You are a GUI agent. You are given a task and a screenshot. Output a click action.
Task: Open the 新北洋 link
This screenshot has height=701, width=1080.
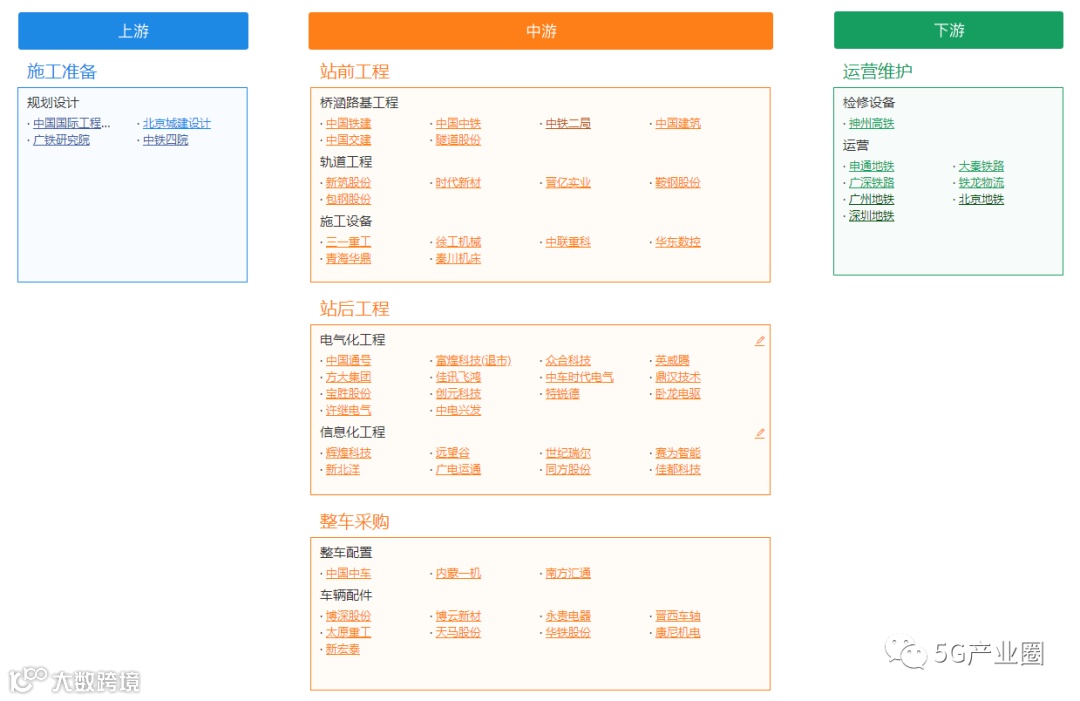point(343,469)
